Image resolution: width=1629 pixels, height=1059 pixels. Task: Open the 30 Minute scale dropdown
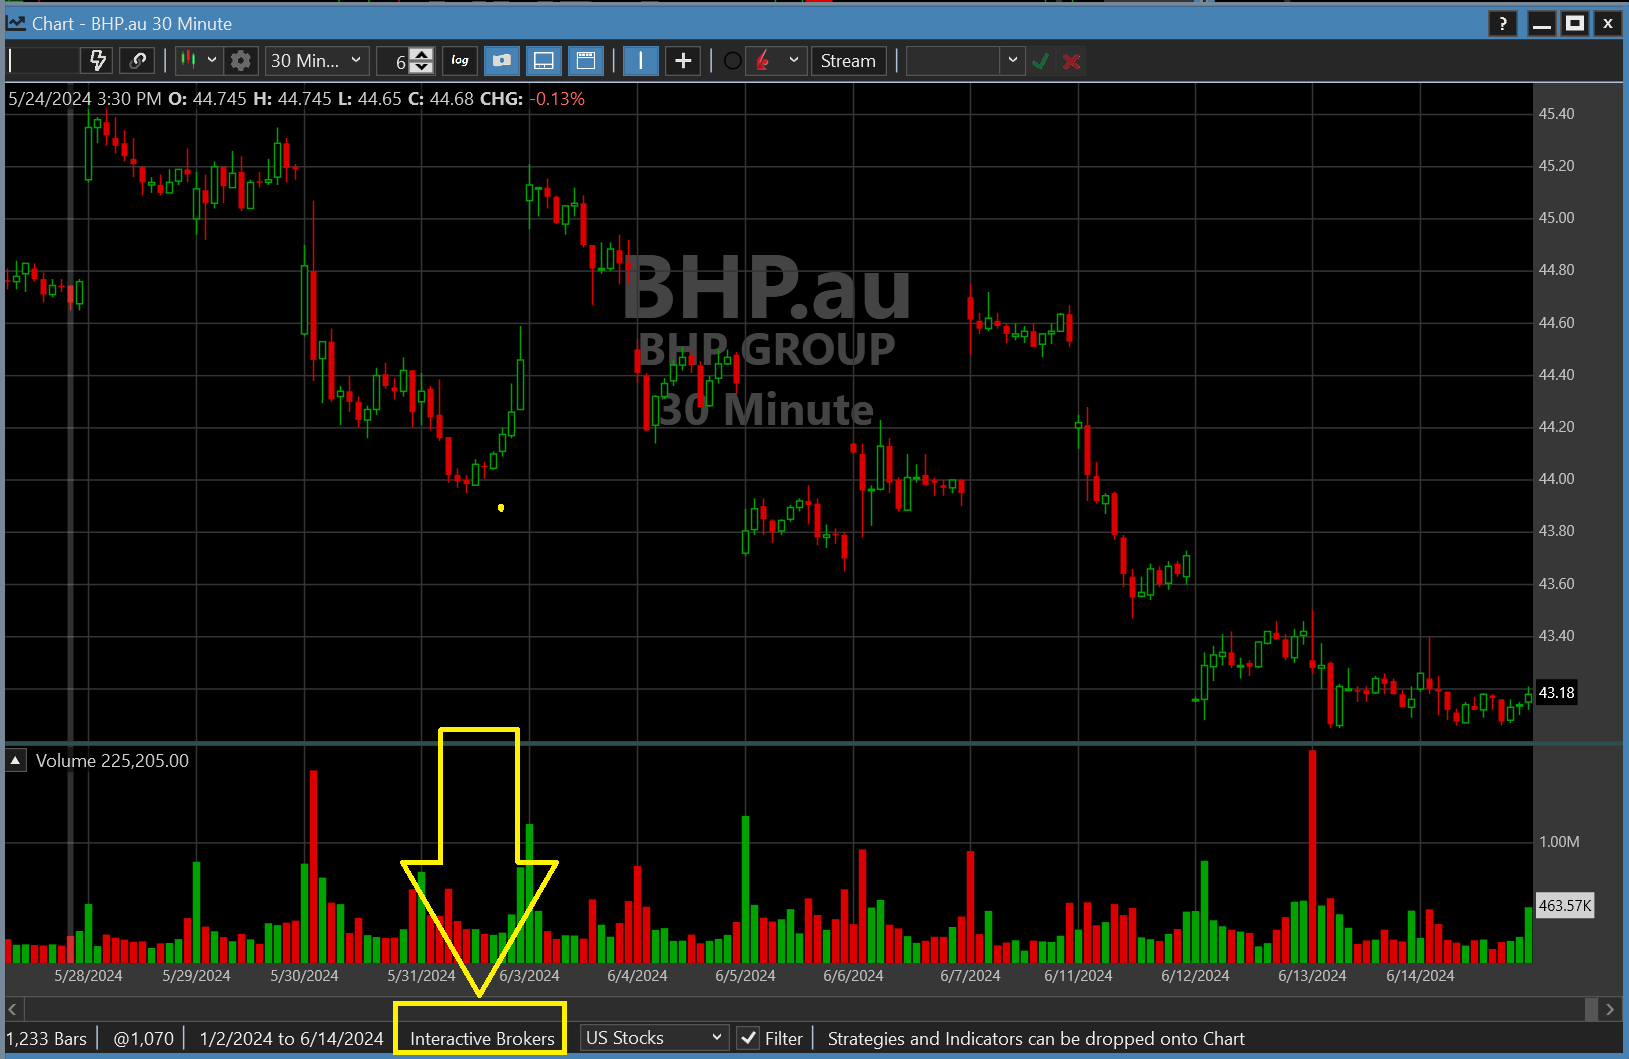click(318, 61)
